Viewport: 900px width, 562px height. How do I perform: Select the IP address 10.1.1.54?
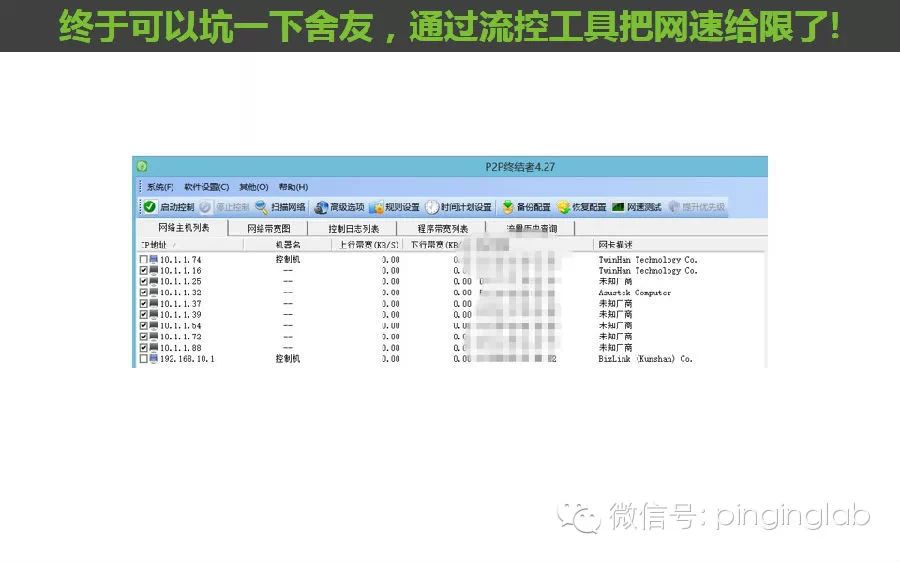coord(181,325)
